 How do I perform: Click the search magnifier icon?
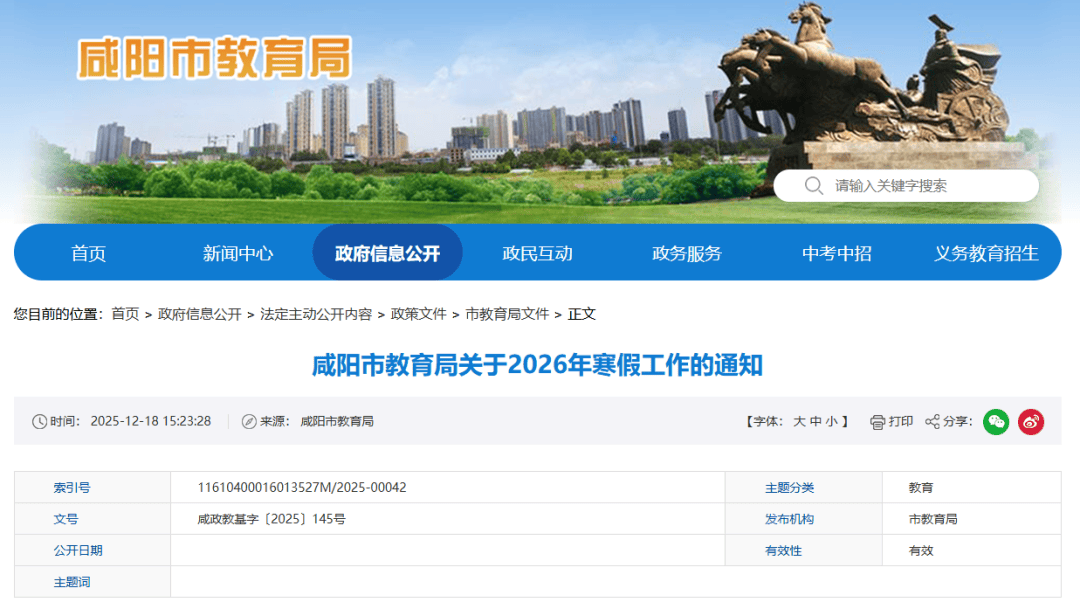(813, 185)
